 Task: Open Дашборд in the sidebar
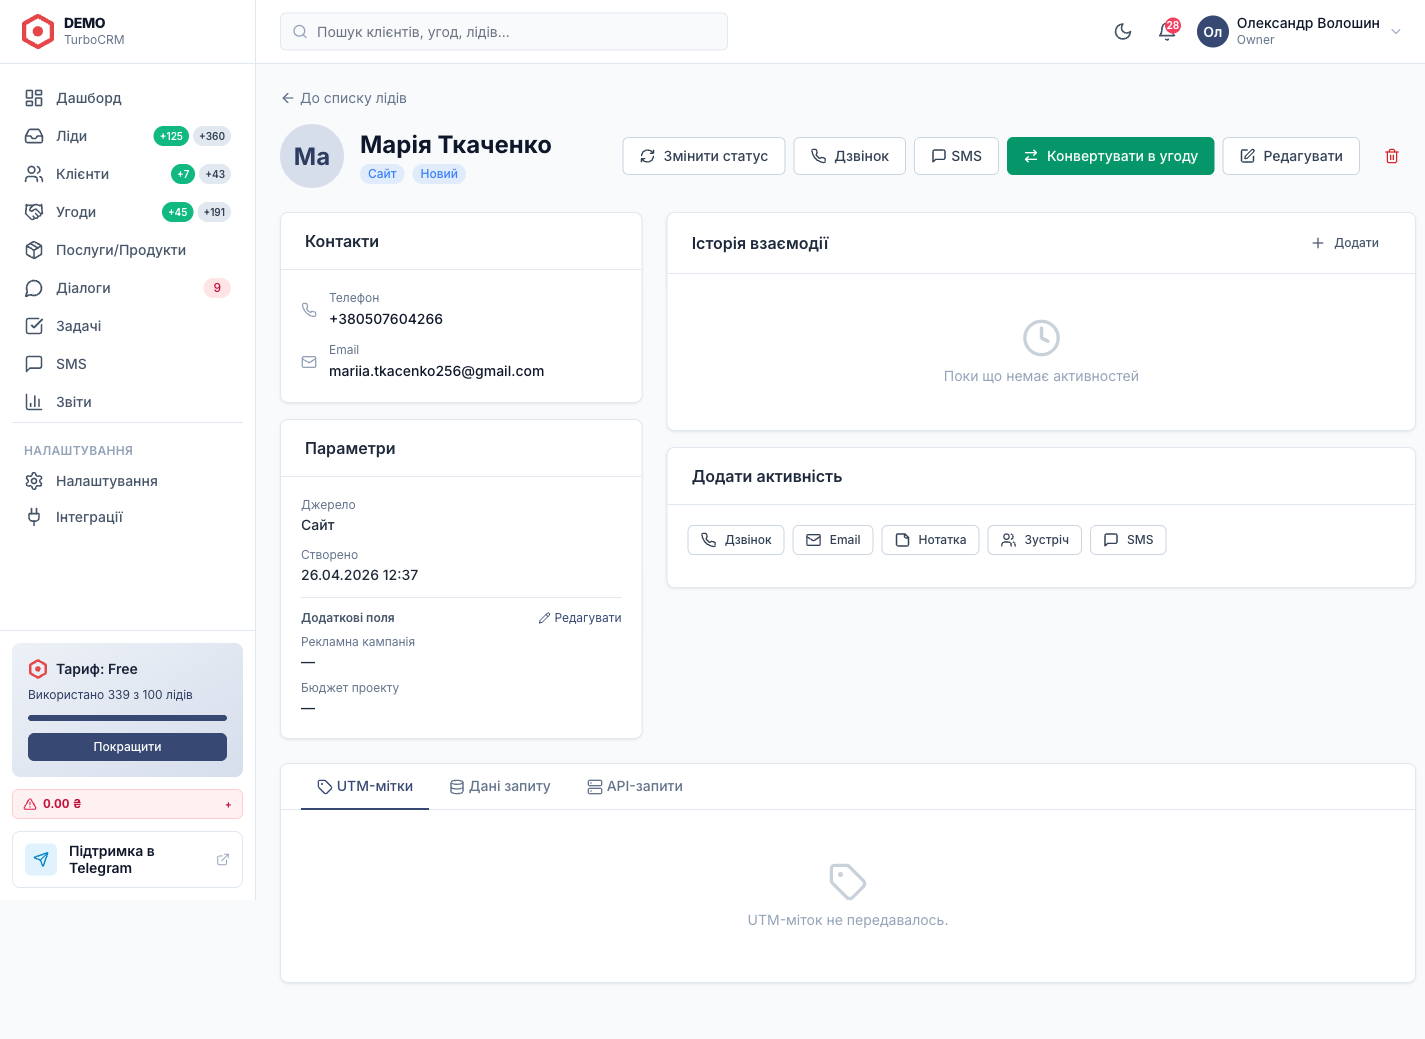(x=127, y=98)
